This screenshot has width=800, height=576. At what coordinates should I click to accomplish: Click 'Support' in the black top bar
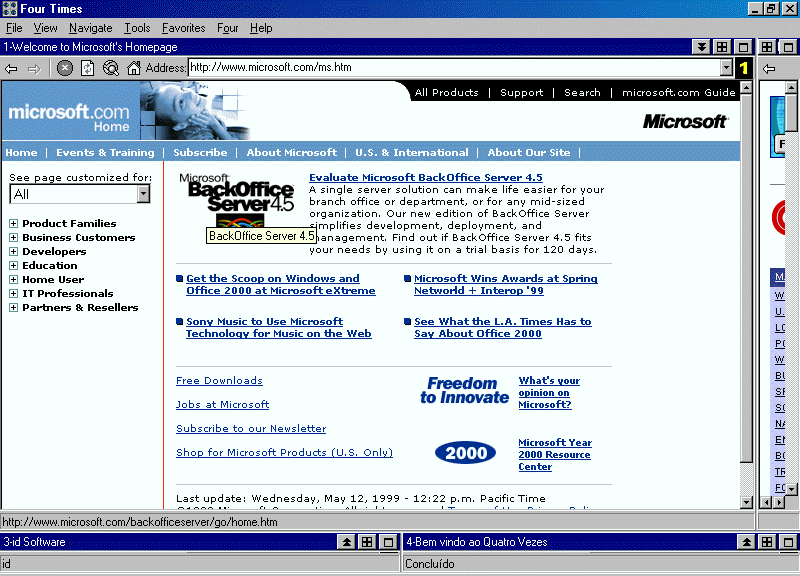521,92
